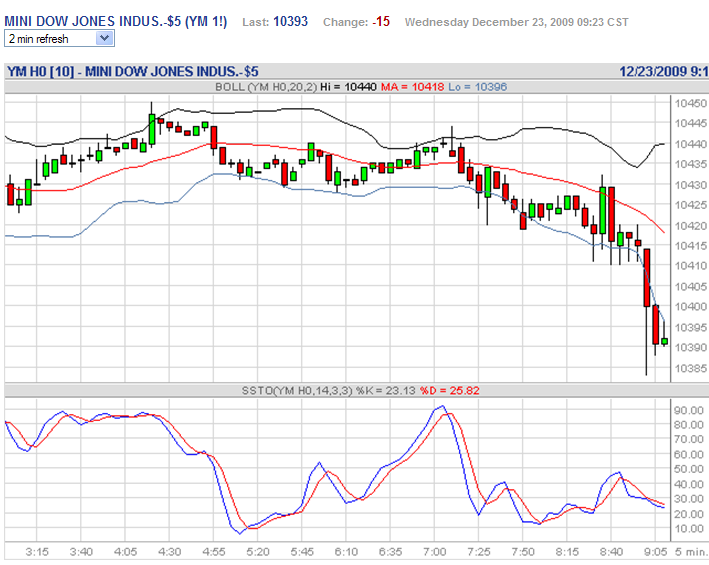Click the 5 min. interval label
709x565 pixels.
tap(691, 552)
